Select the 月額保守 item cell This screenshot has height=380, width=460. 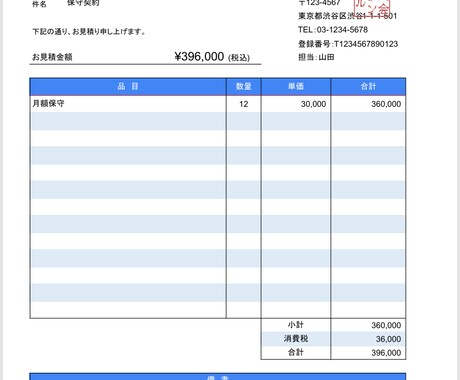pos(128,104)
